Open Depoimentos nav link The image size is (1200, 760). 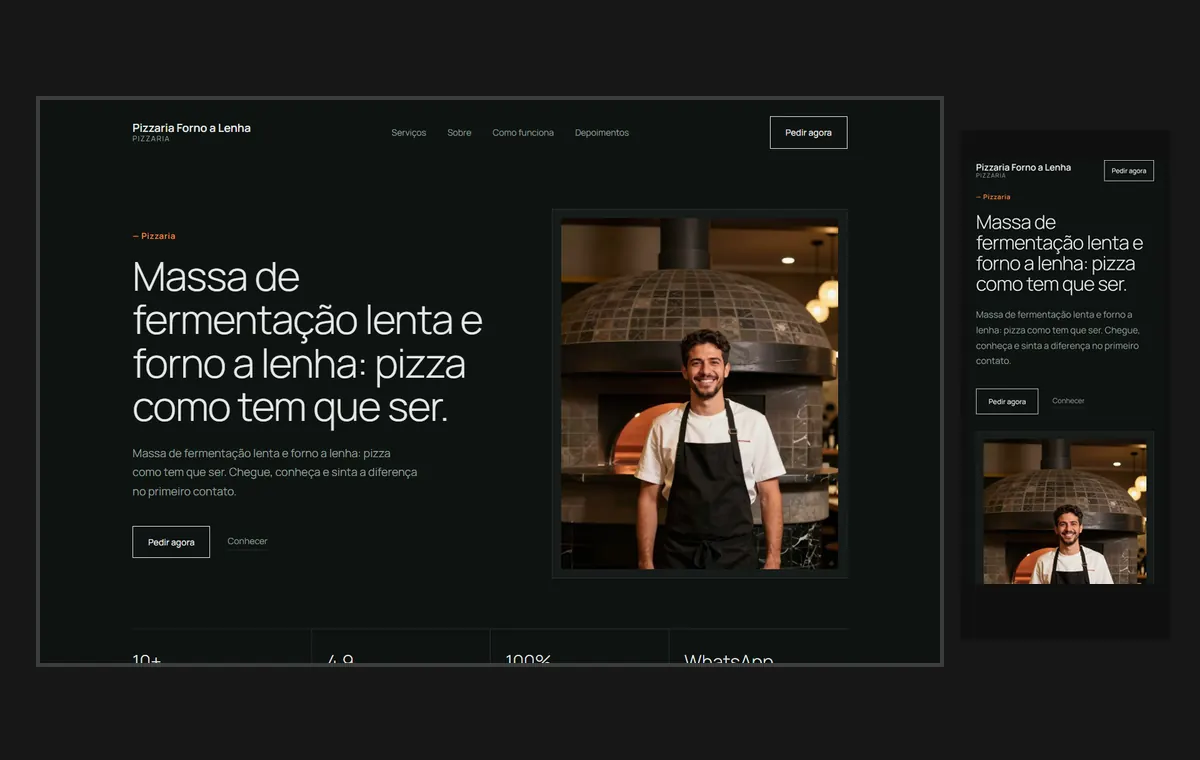(602, 133)
